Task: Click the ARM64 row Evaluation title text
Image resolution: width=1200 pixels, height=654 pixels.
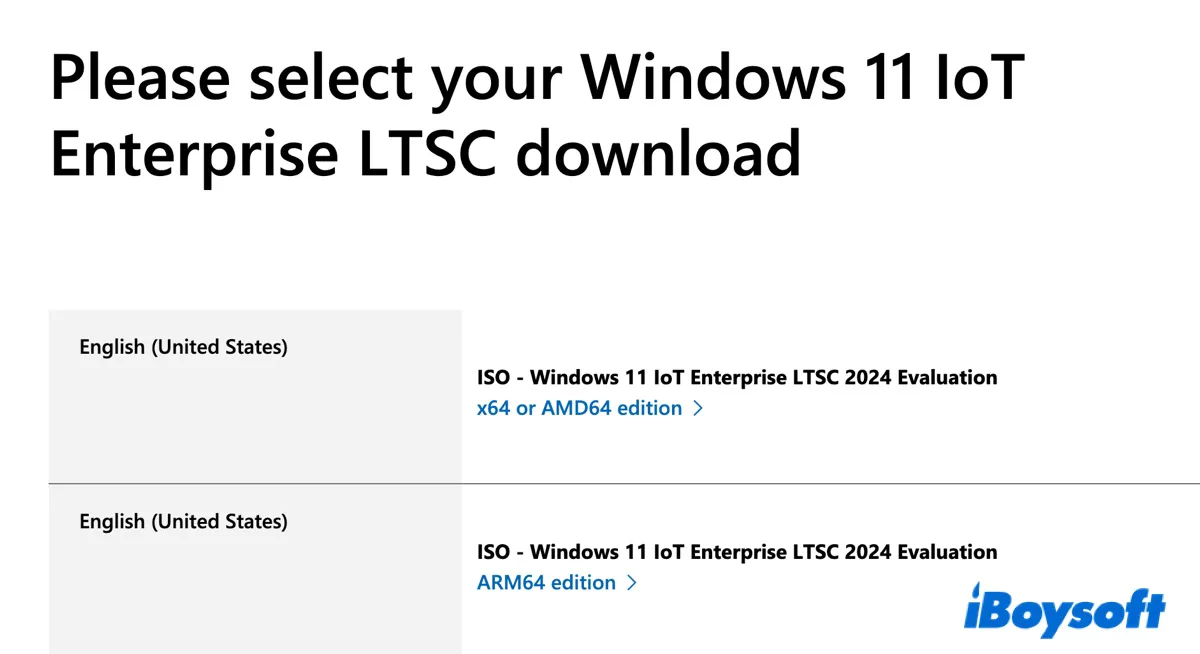Action: coord(737,551)
